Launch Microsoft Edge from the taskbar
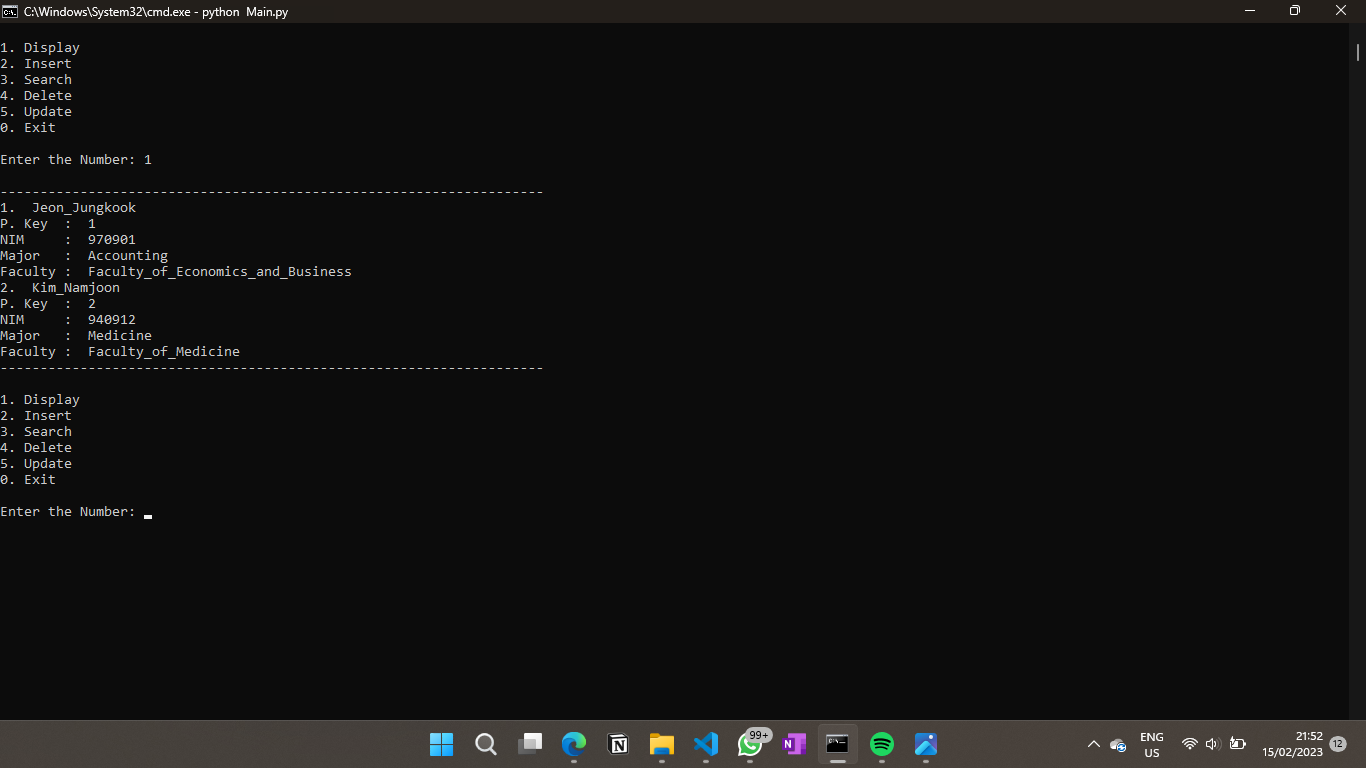 (574, 744)
